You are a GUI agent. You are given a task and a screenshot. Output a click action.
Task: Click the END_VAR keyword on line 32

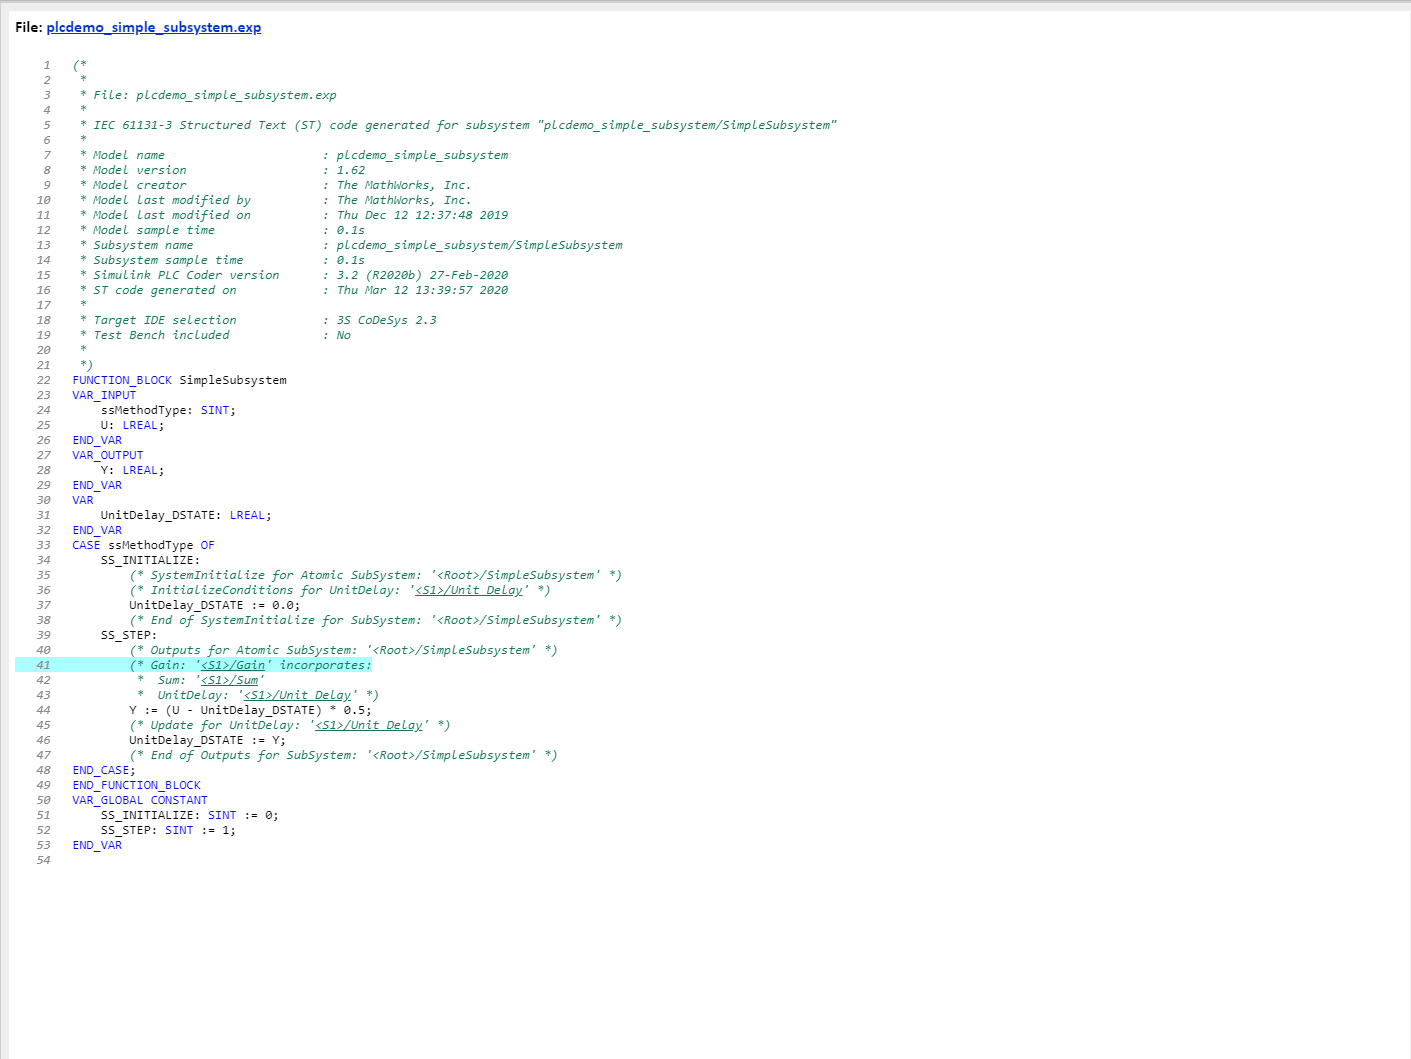click(x=97, y=530)
